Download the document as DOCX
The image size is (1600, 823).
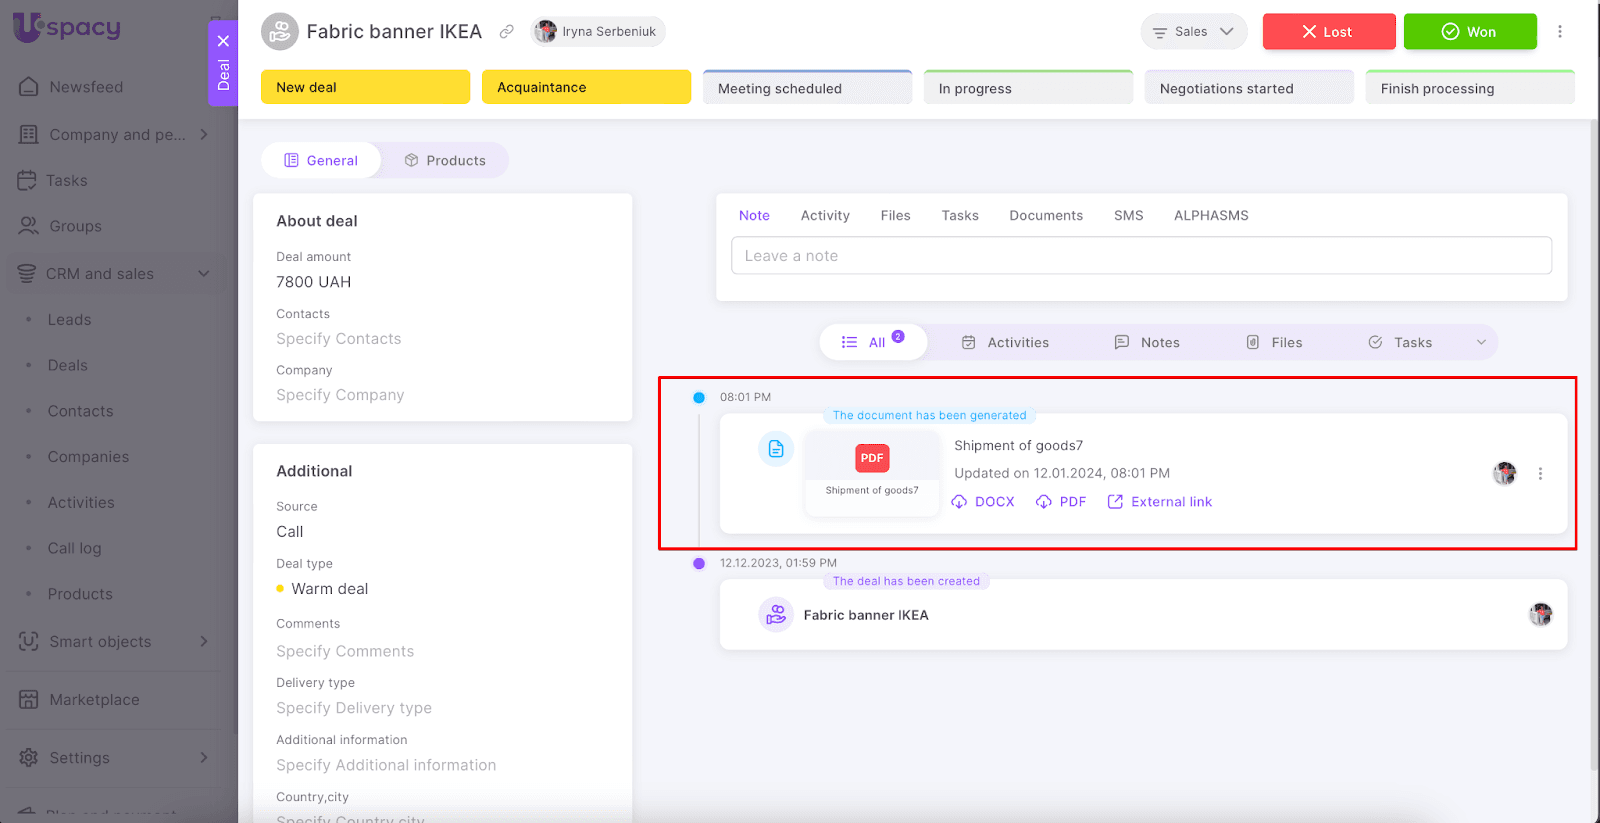click(983, 502)
